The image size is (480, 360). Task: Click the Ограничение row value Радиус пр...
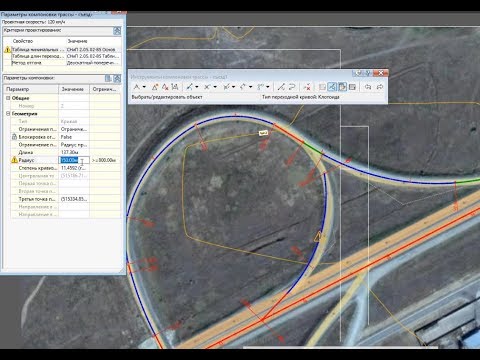(x=74, y=145)
